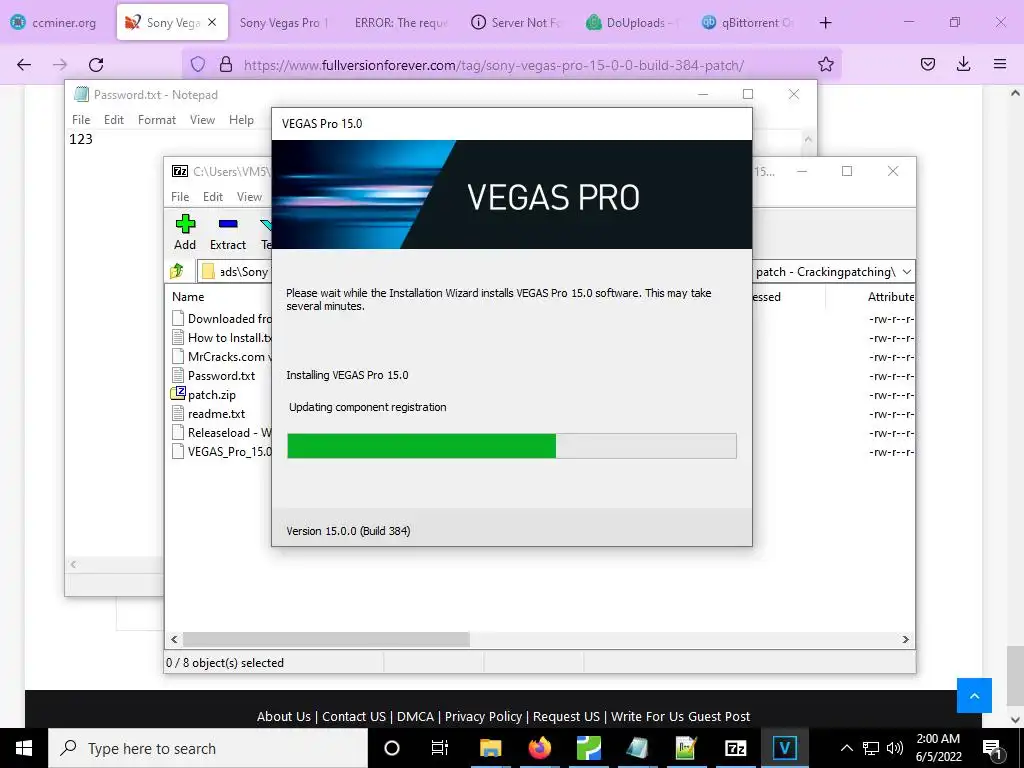Click the VEGAS Pro installation progress bar
Screen dimensions: 1024x768
tap(512, 446)
